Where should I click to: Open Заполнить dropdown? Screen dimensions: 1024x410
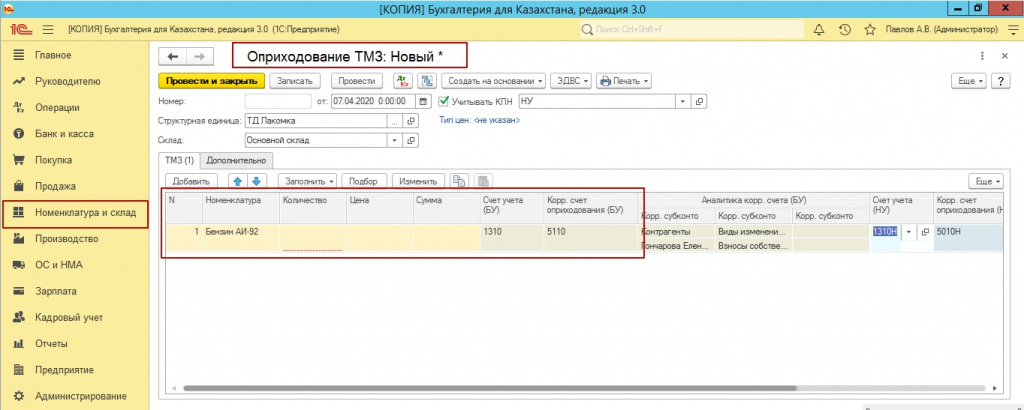pos(308,181)
